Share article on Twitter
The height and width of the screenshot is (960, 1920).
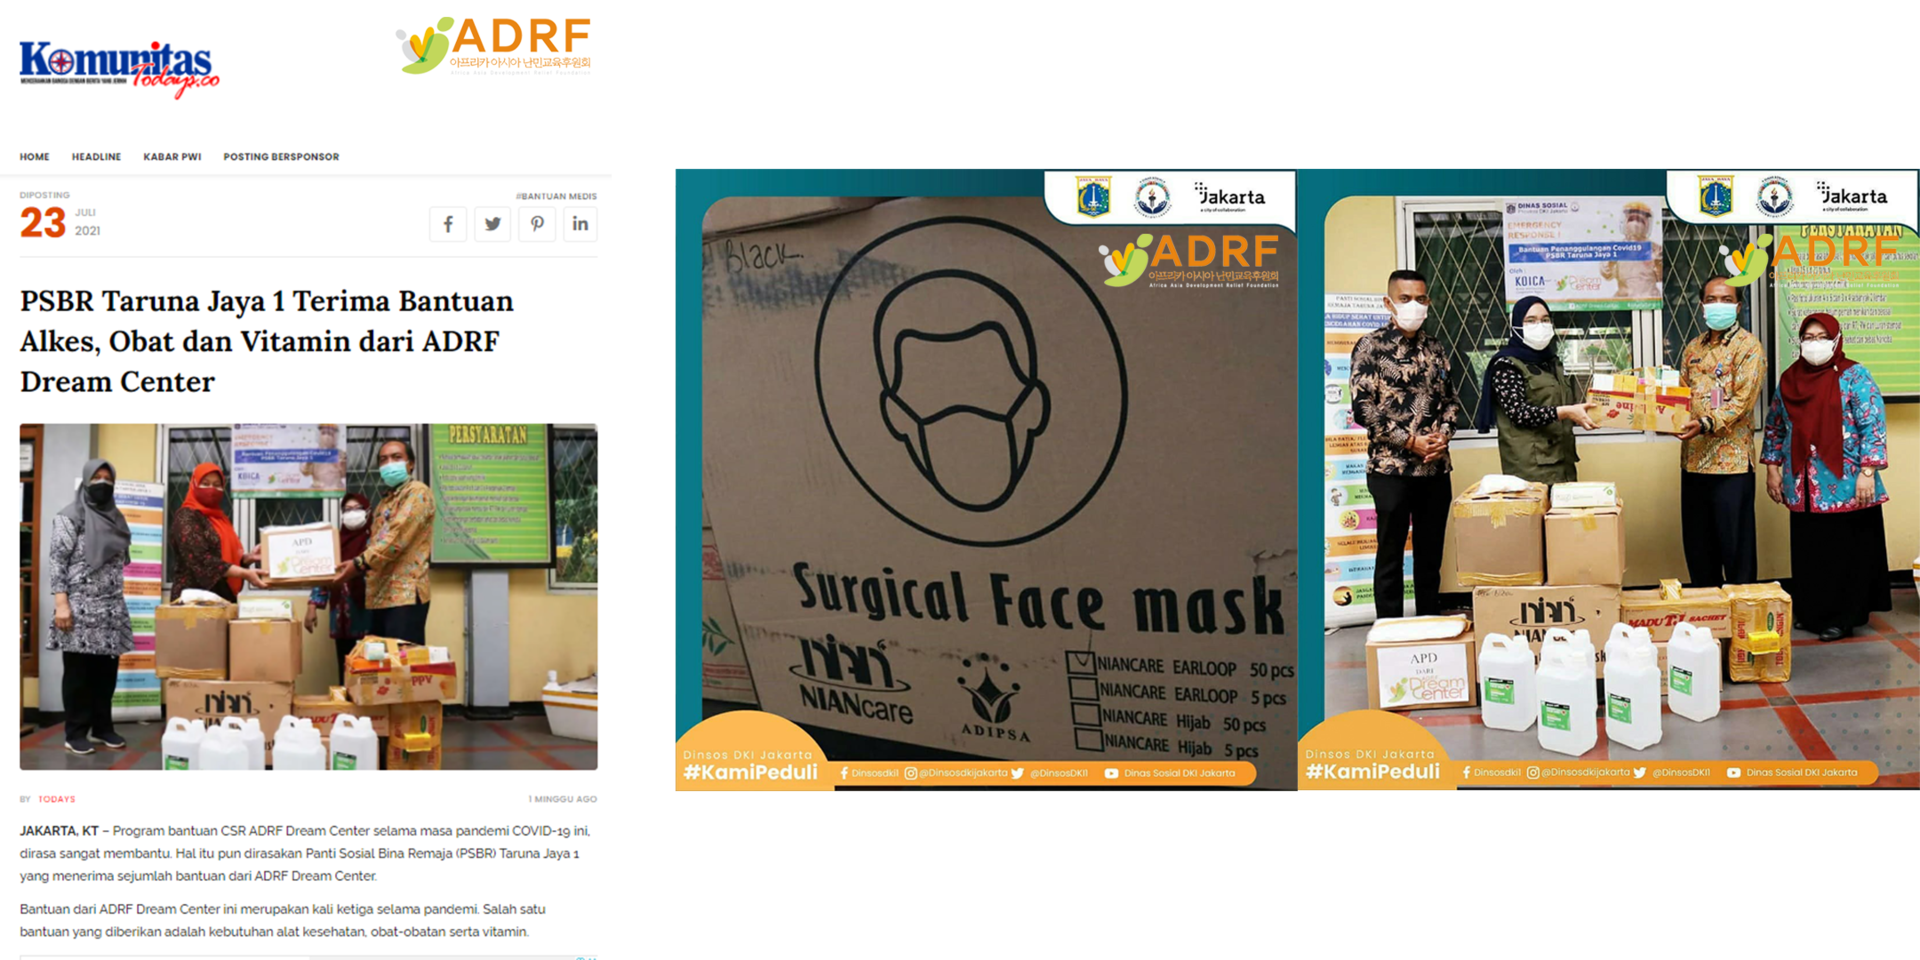(492, 224)
